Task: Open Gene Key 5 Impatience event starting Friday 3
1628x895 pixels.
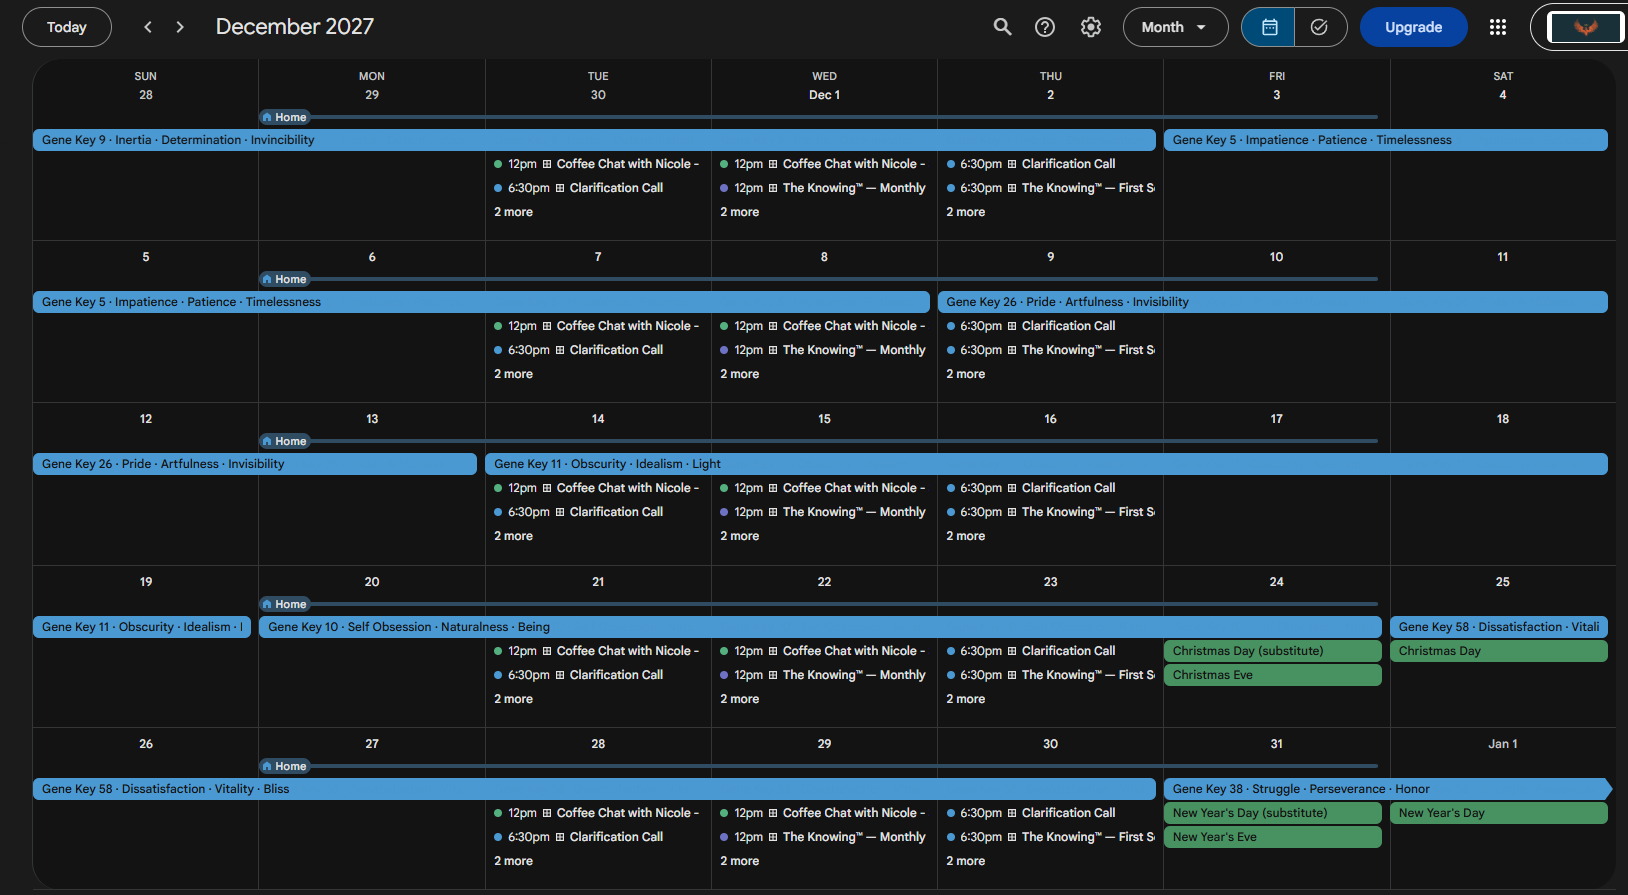Action: click(1386, 140)
